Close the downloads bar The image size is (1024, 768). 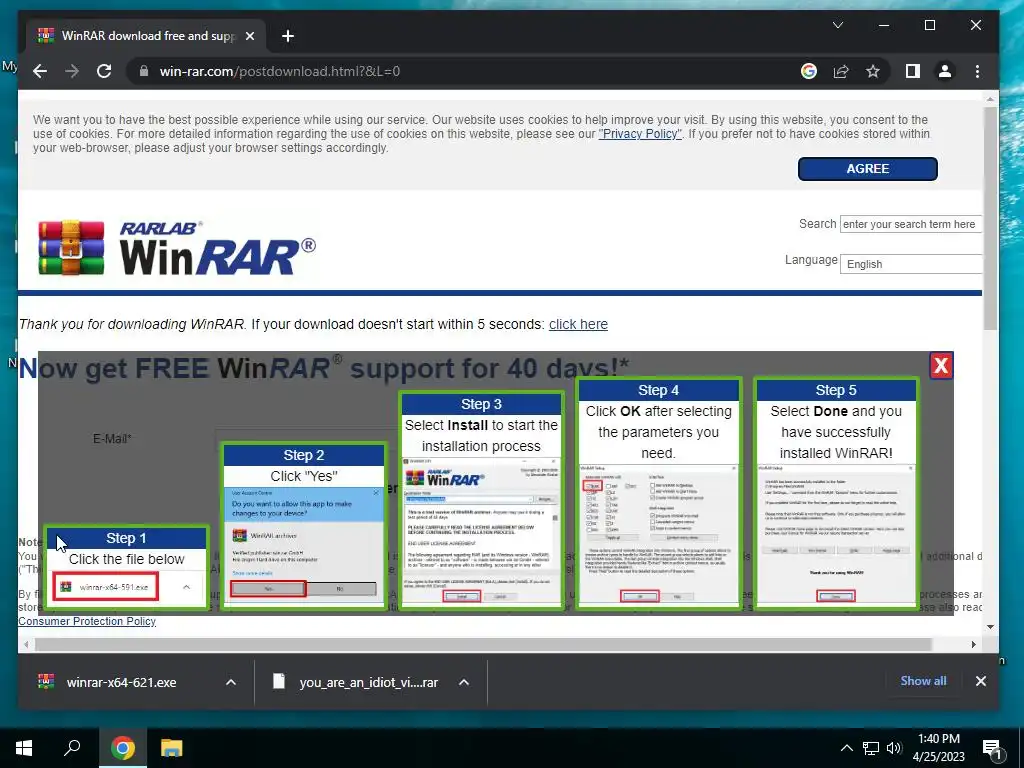pos(980,681)
